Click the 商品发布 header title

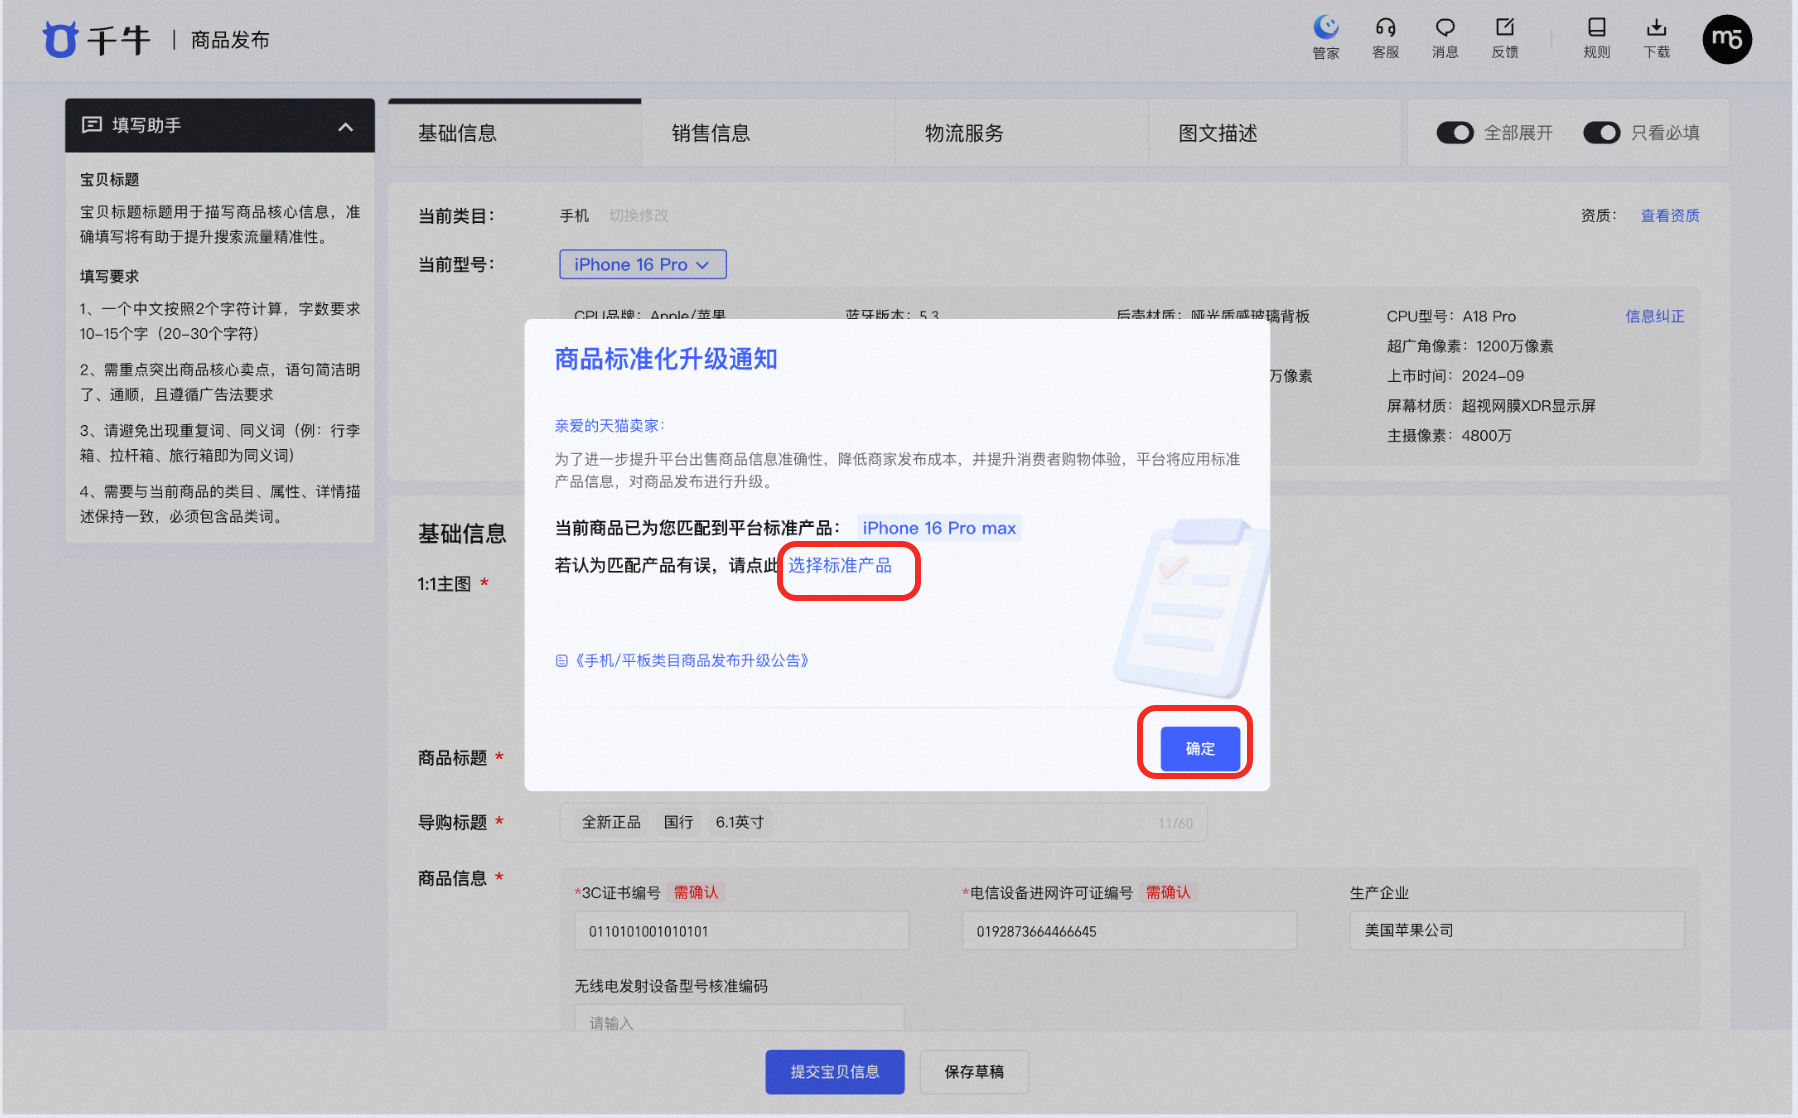point(230,40)
